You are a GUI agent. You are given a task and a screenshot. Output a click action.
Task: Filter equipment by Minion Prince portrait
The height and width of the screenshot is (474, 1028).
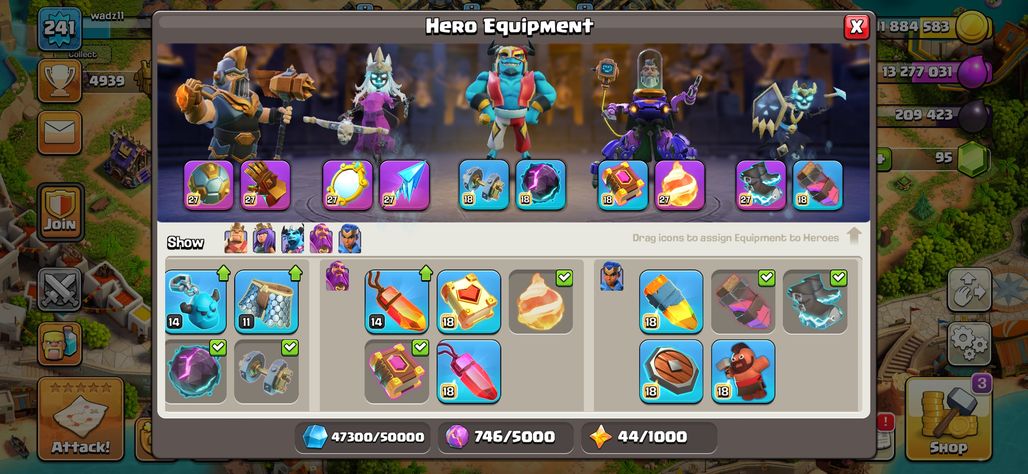[292, 239]
